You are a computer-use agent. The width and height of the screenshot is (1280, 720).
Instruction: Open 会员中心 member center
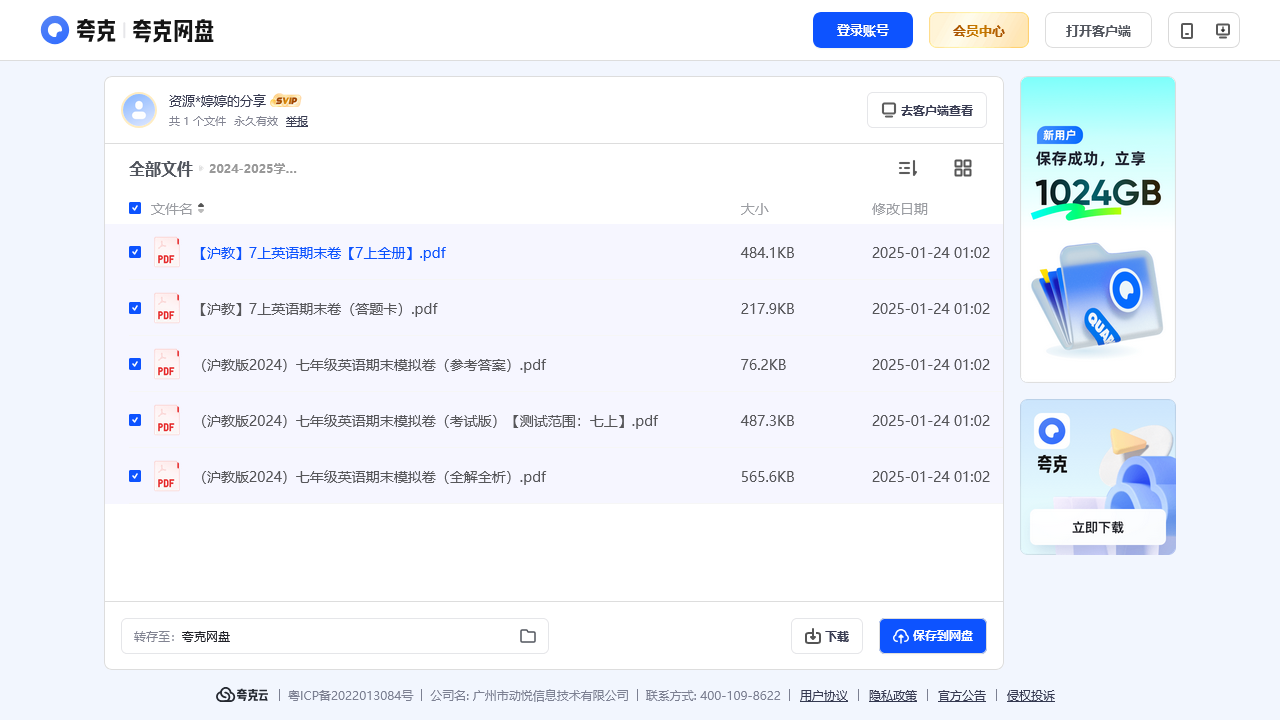[979, 30]
